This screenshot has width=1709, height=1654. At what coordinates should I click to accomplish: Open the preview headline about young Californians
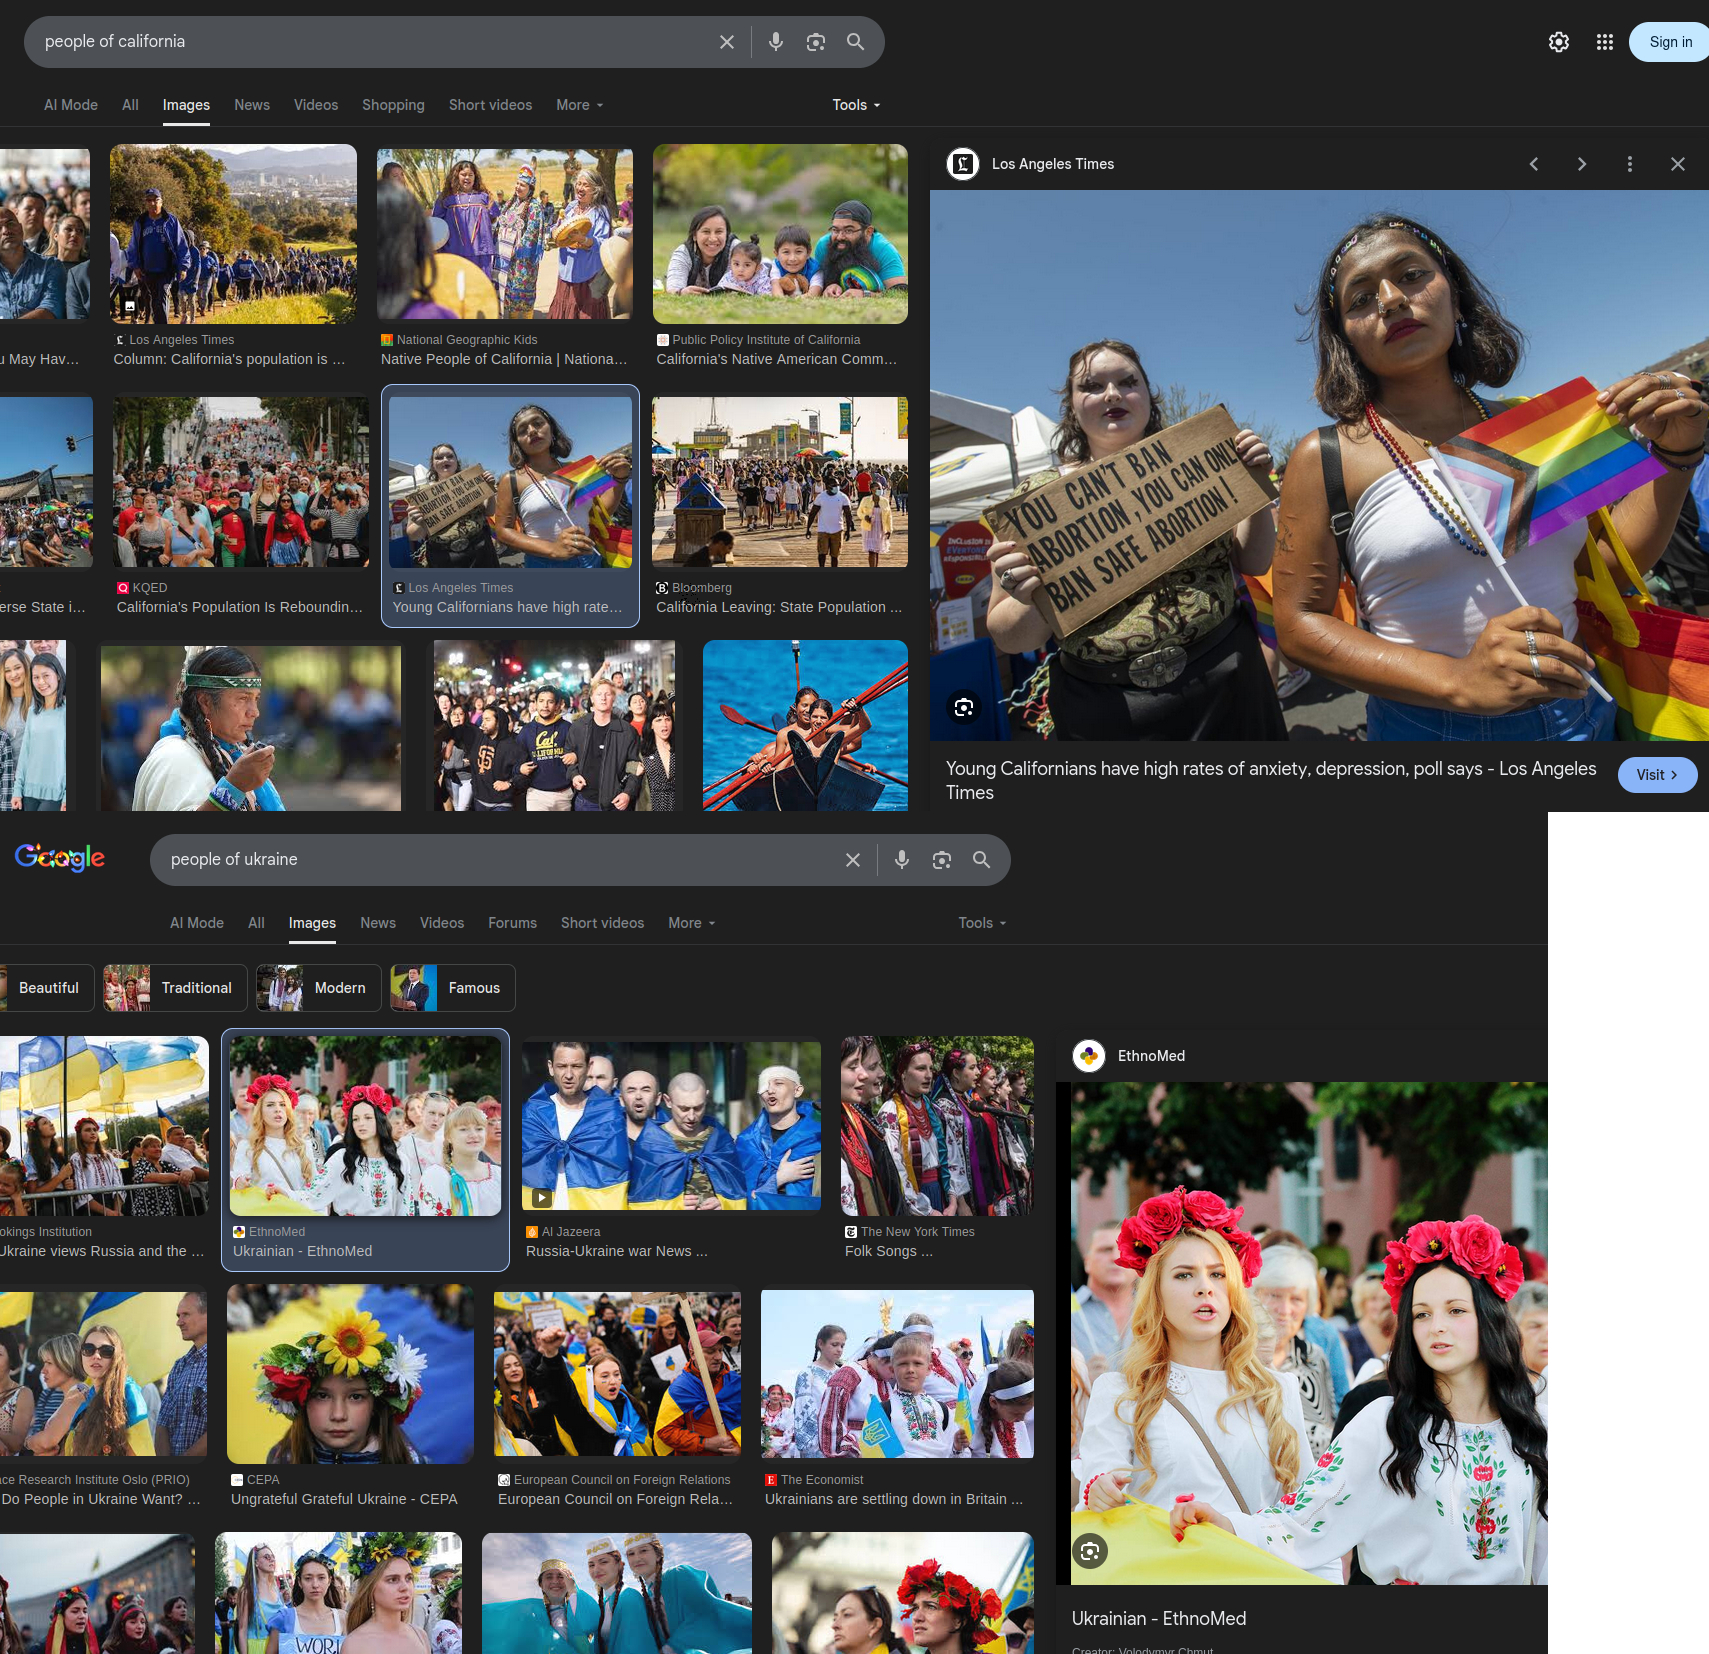(1271, 780)
